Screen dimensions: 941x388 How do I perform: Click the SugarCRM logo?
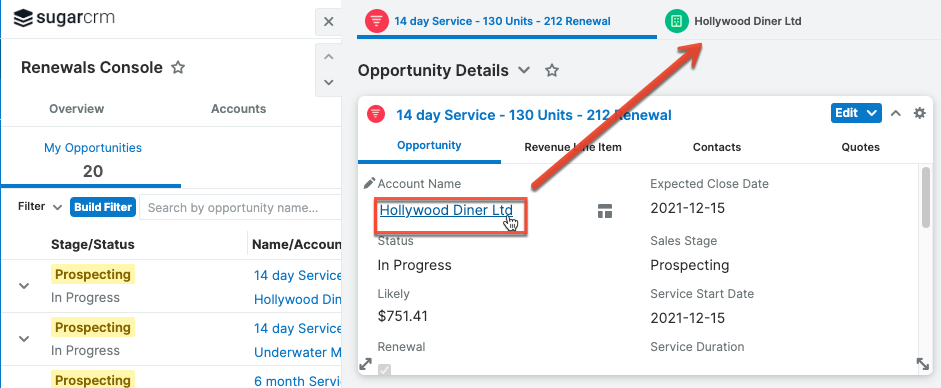click(x=64, y=18)
